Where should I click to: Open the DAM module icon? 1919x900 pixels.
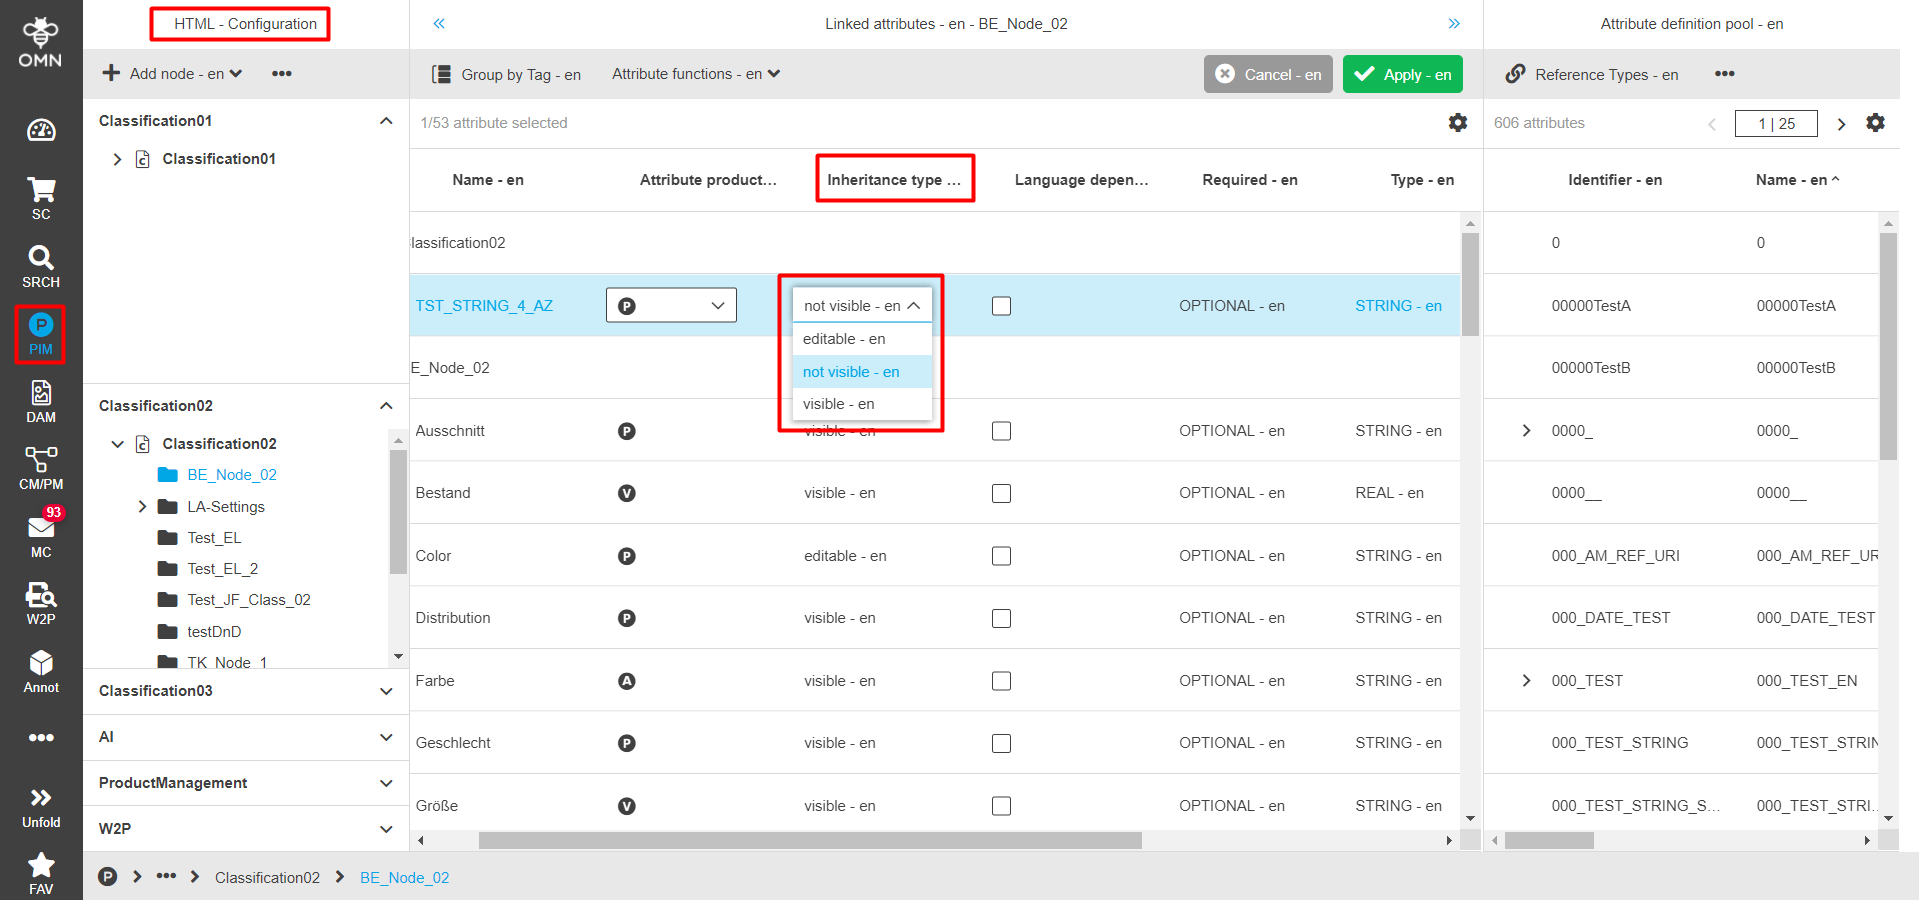pos(40,401)
